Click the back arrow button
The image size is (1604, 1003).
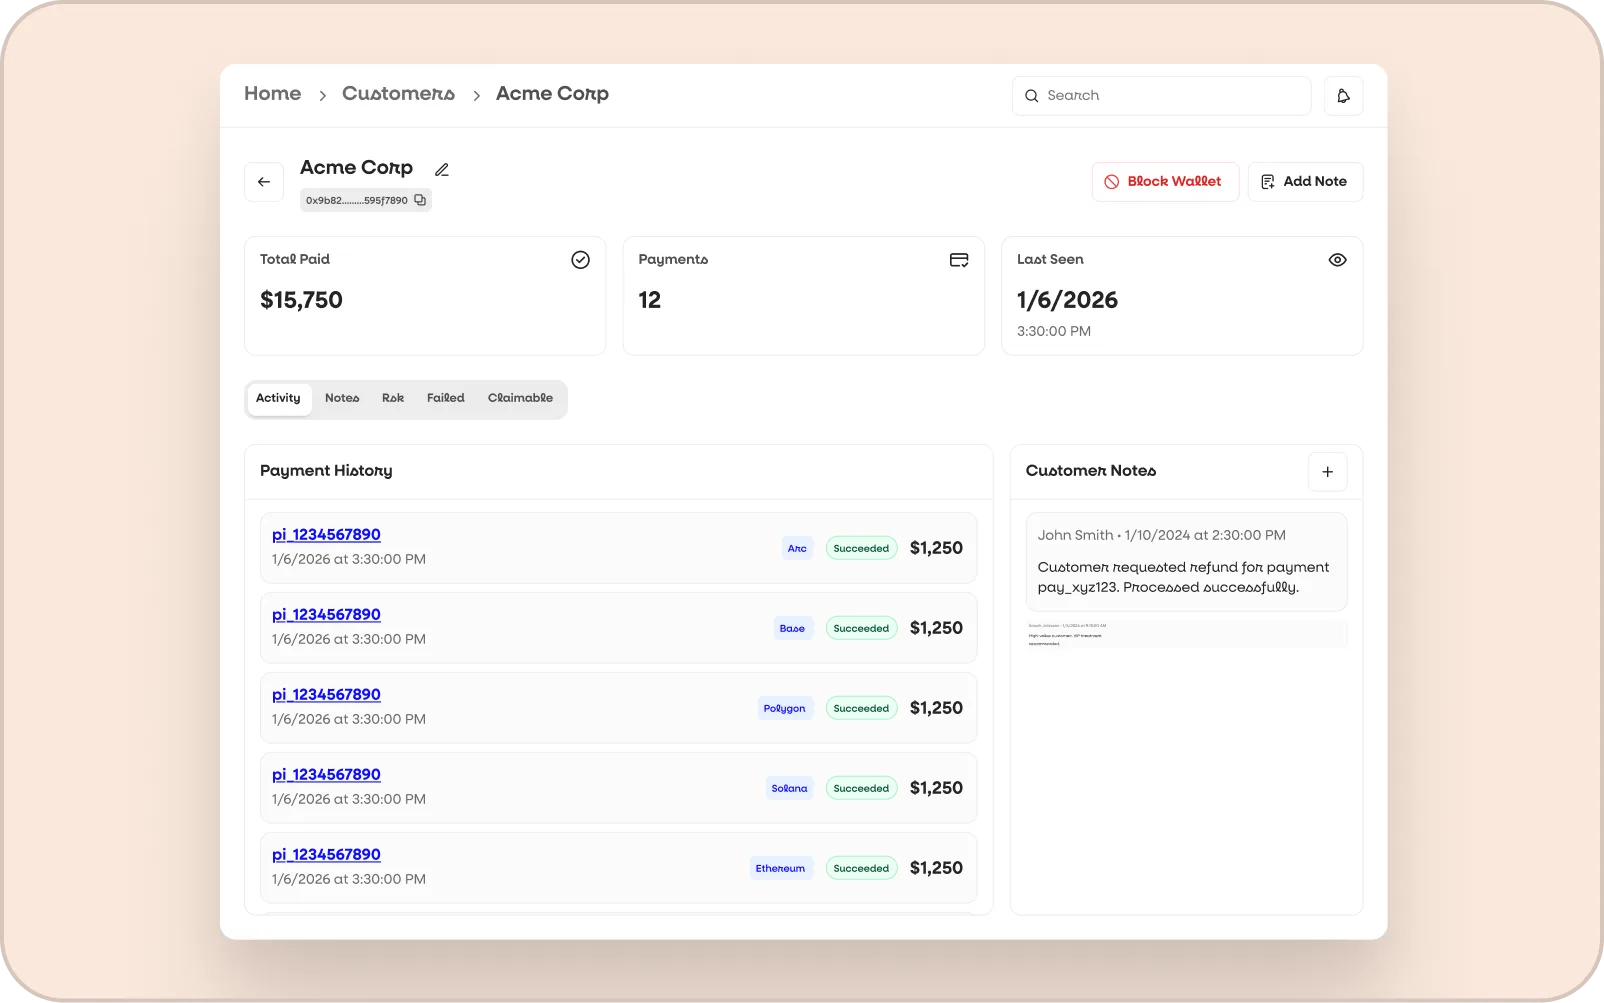(264, 182)
